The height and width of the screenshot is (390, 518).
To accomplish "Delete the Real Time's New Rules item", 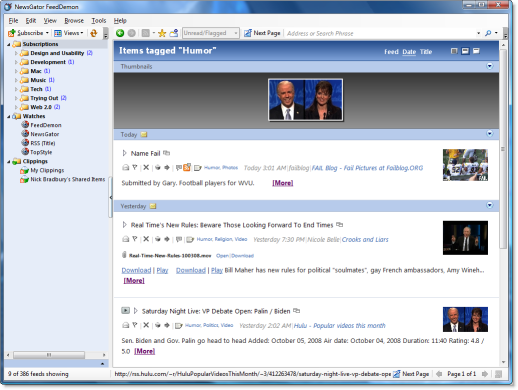I will pos(146,239).
